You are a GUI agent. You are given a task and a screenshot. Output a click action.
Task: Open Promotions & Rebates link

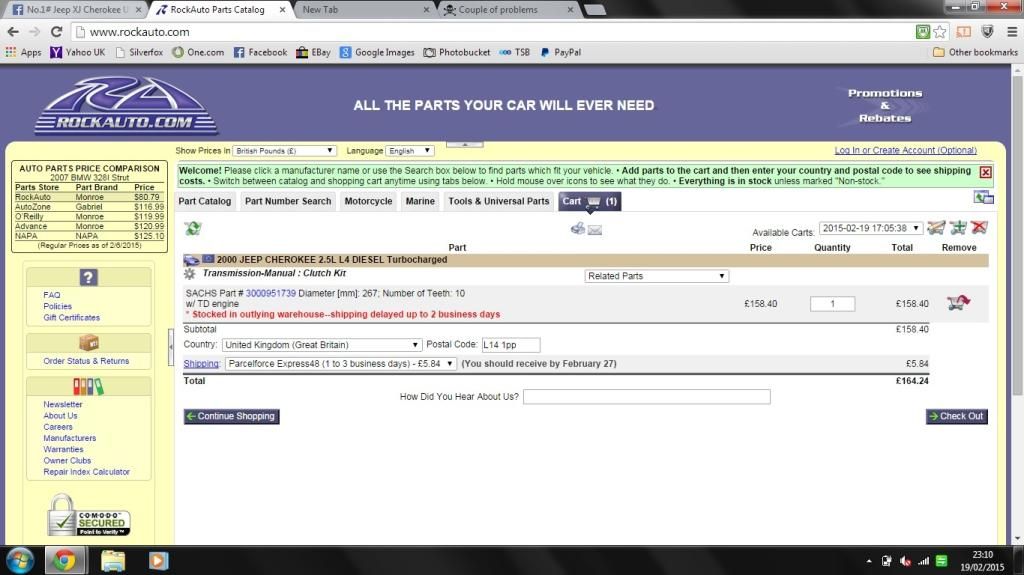885,106
